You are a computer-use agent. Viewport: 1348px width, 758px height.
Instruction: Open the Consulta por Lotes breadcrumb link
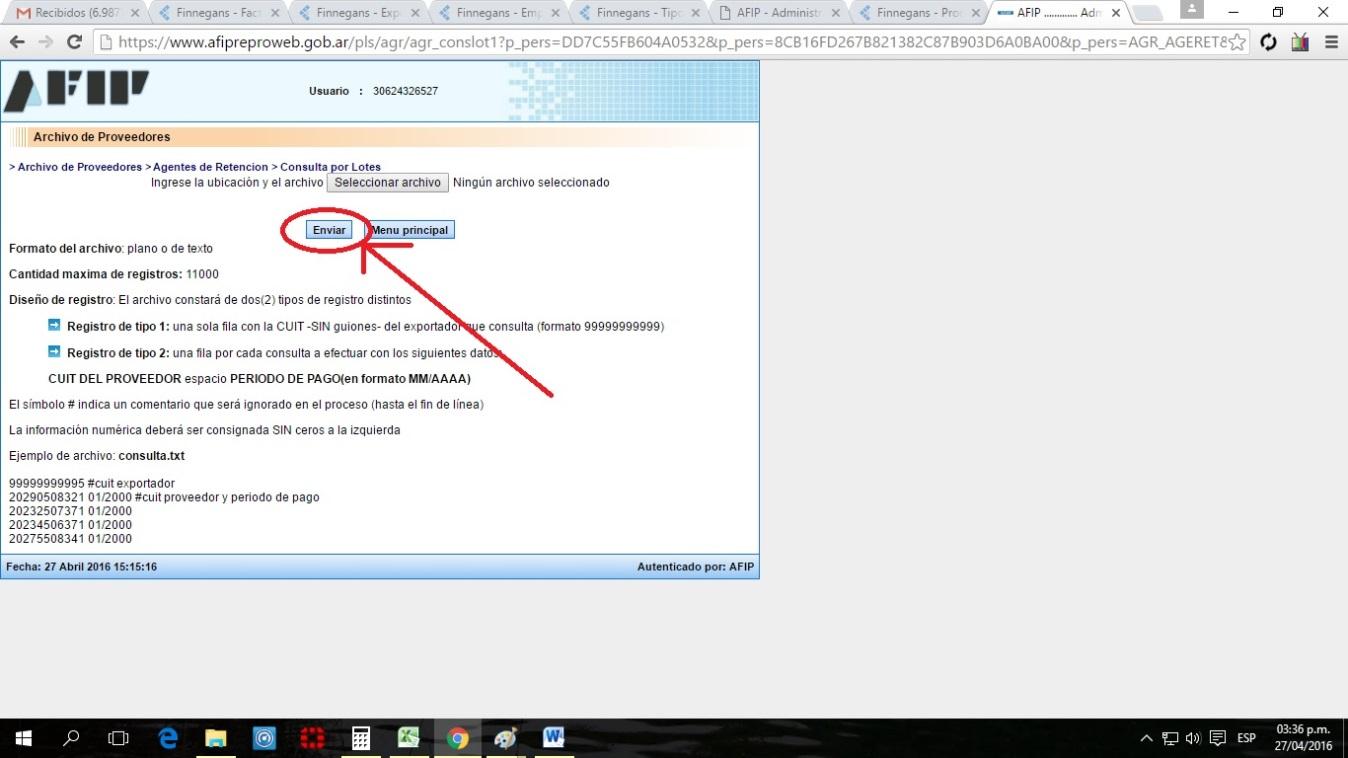(x=330, y=167)
